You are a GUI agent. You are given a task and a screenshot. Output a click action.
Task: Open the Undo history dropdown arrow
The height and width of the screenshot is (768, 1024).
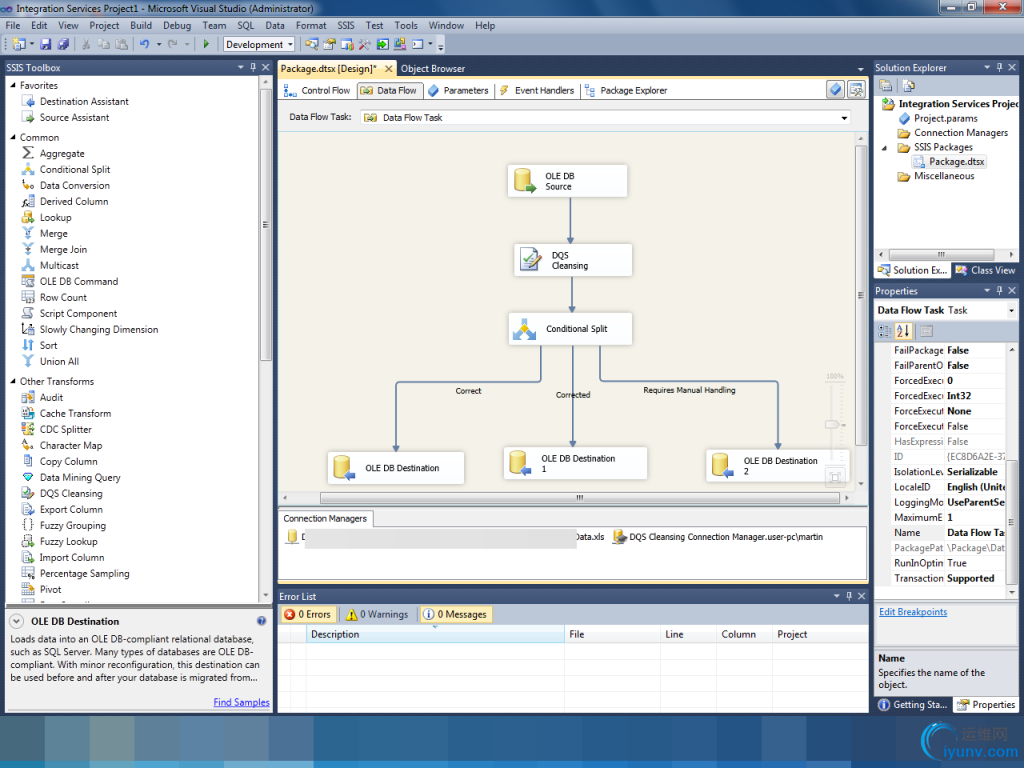[159, 44]
